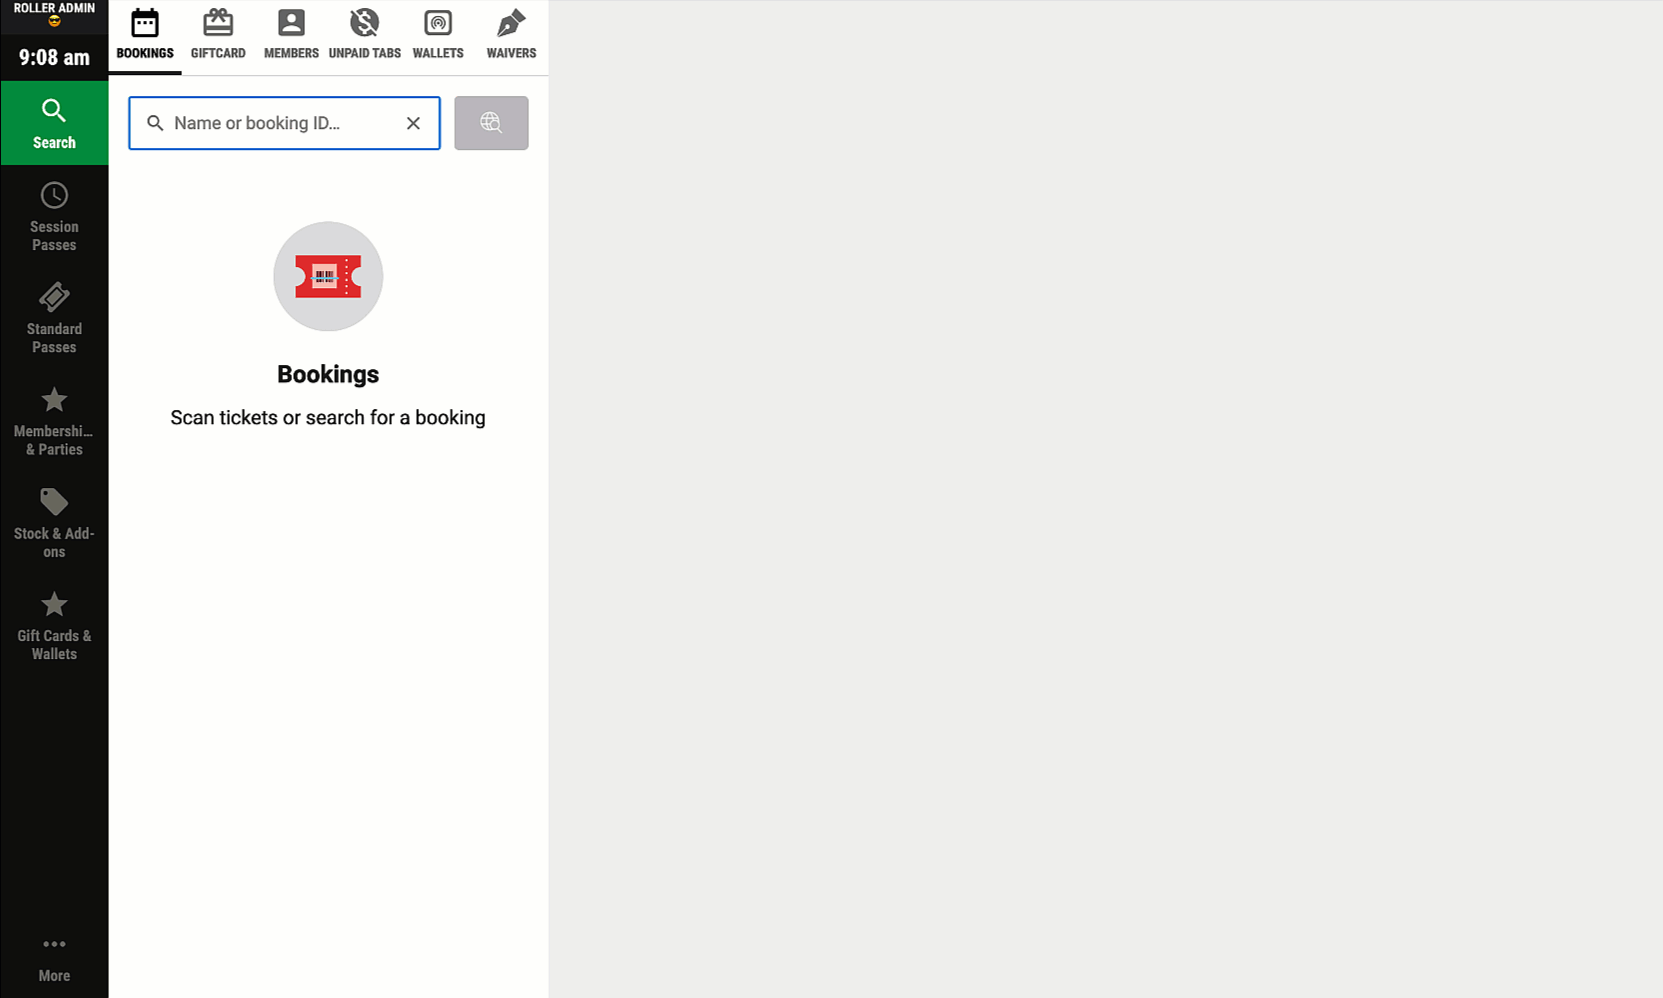The width and height of the screenshot is (1663, 998).
Task: Open Session Passes in the sidebar
Action: tap(54, 216)
